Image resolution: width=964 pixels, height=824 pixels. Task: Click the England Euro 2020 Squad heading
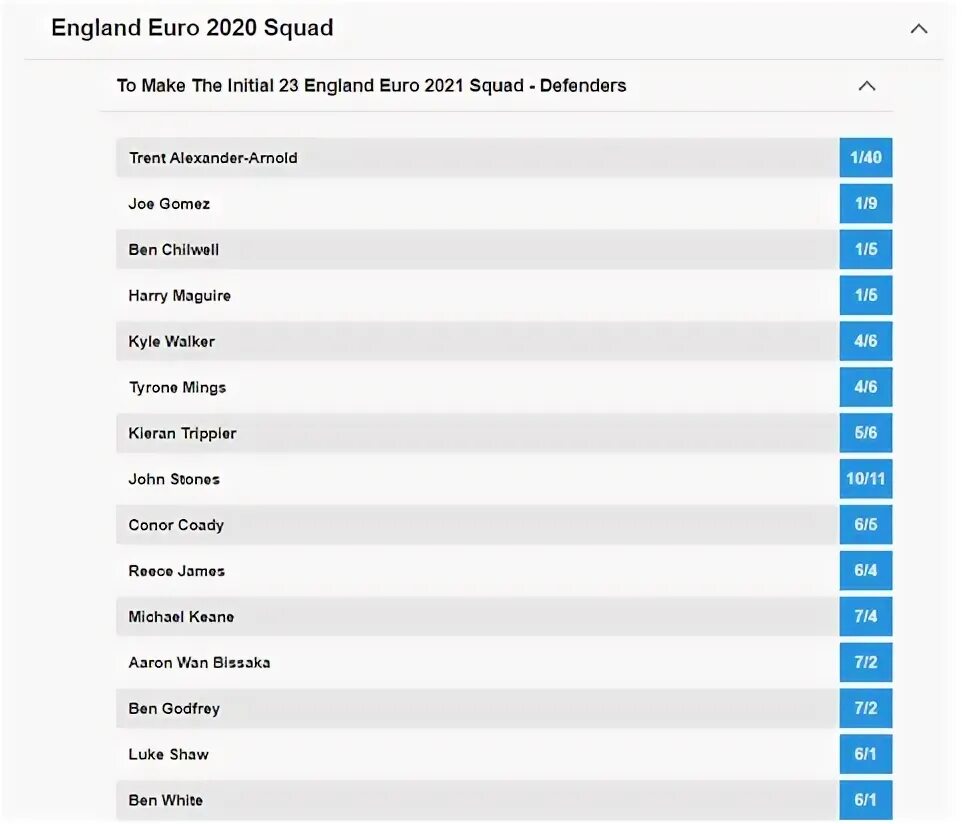(192, 28)
